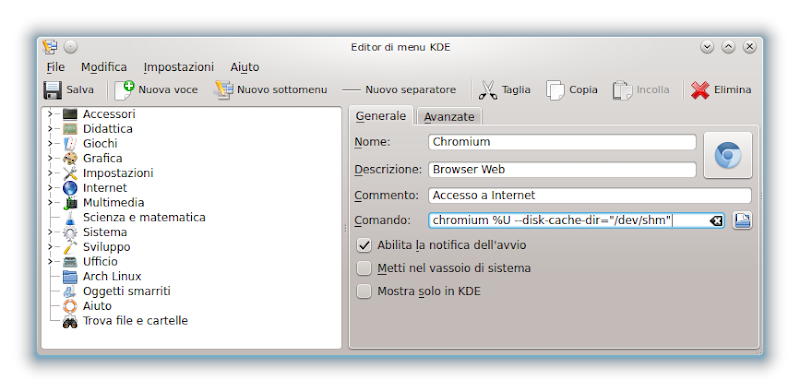800x392 pixels.
Task: Expand the Sistema tree branch
Action: [50, 232]
